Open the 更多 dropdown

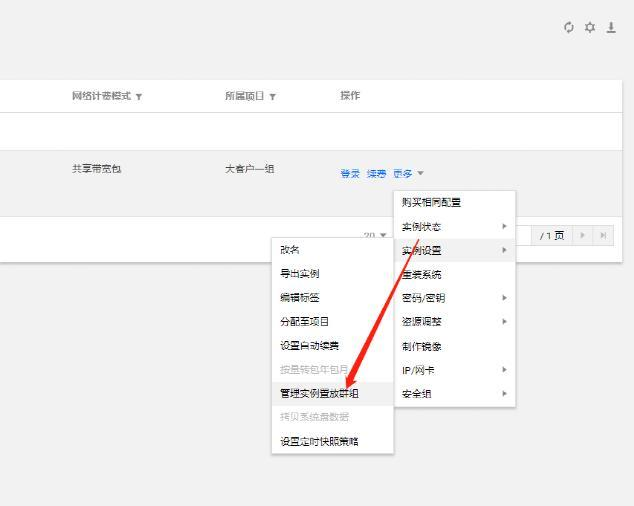(x=408, y=174)
